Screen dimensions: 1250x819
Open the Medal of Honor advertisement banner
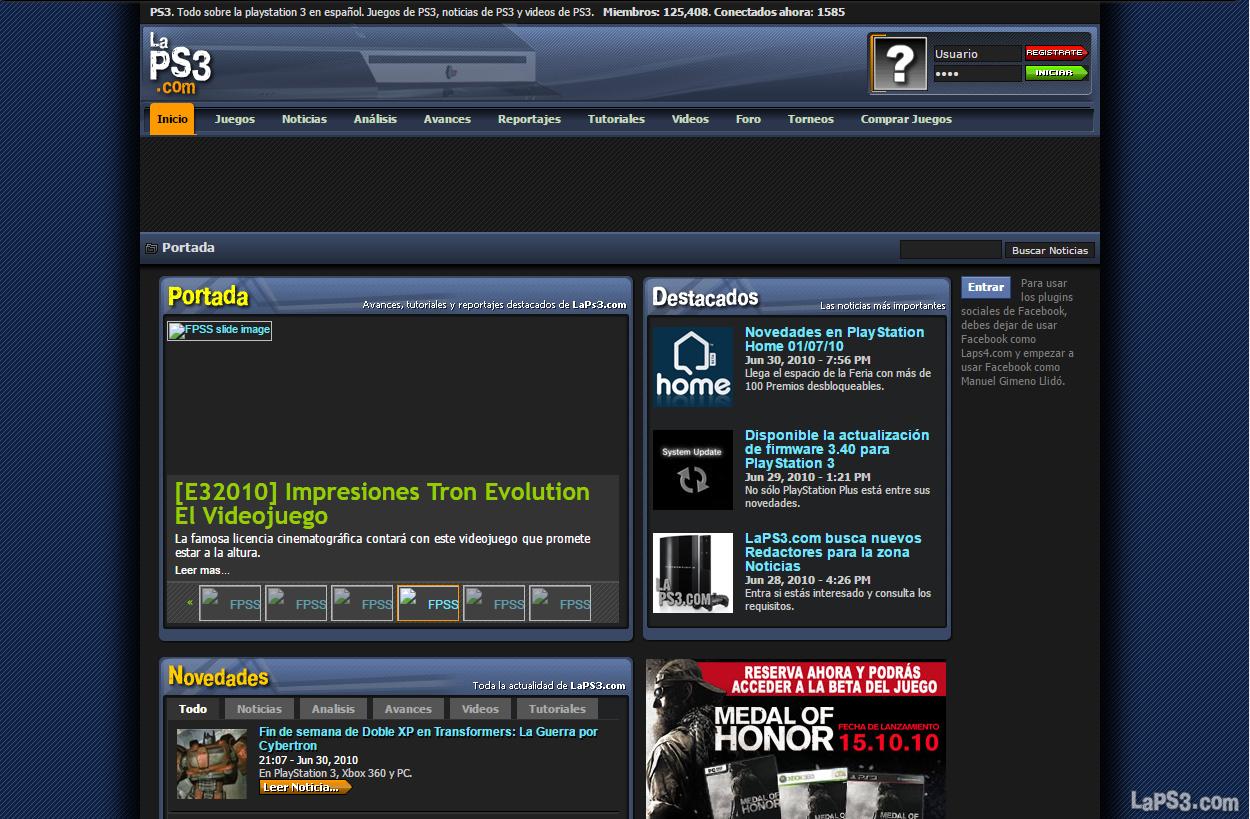click(x=796, y=740)
